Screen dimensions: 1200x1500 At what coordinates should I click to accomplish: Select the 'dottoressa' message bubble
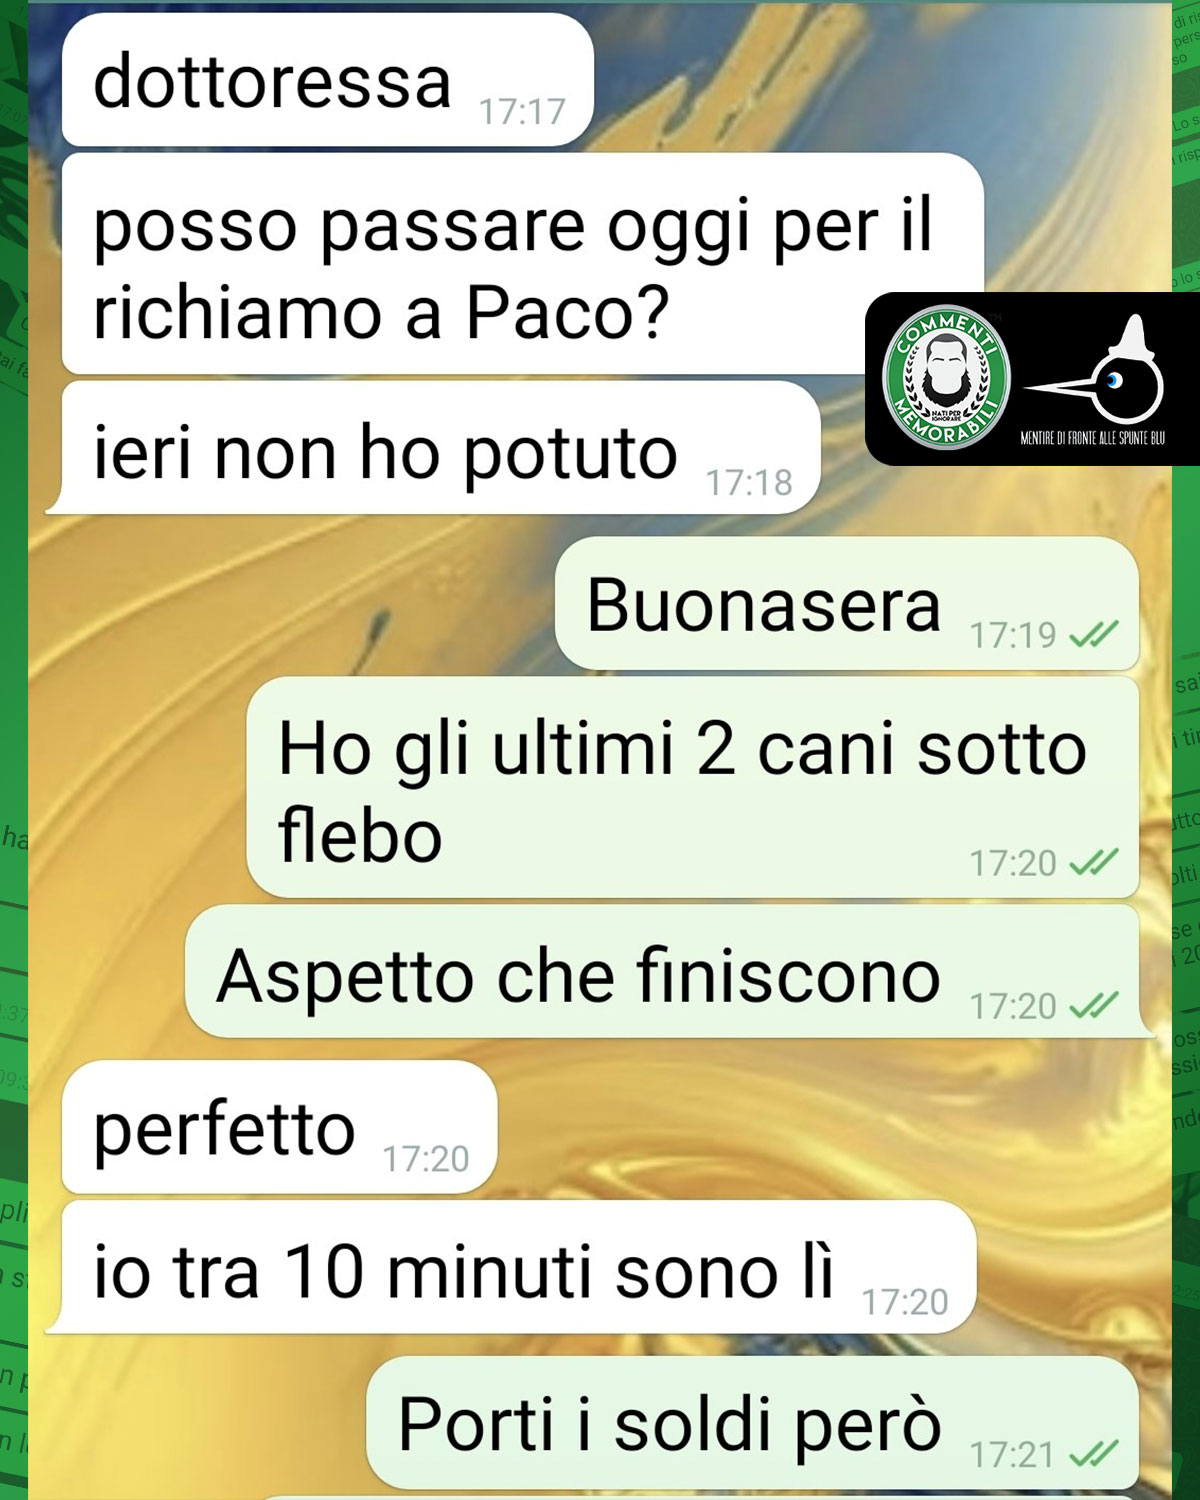(x=328, y=80)
